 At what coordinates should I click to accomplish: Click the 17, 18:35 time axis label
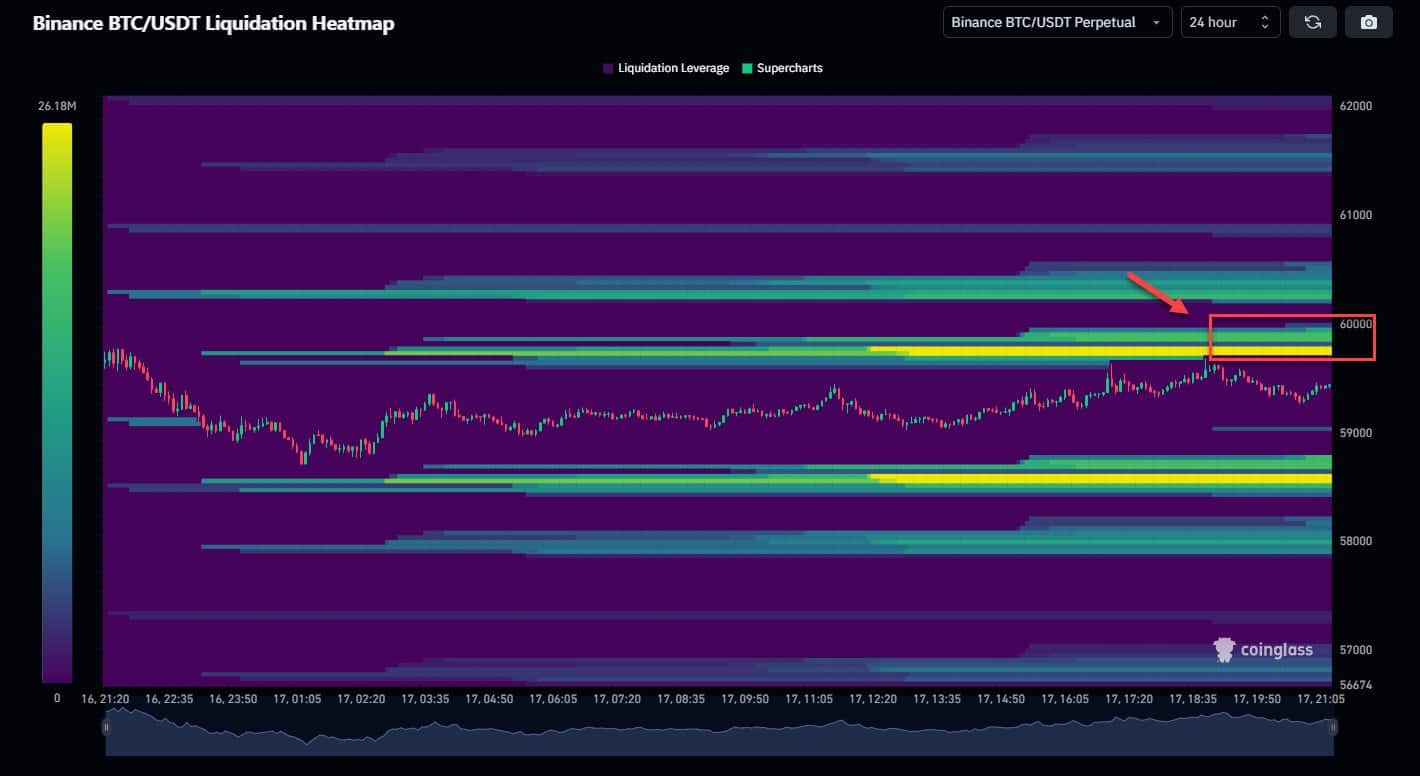point(1193,699)
